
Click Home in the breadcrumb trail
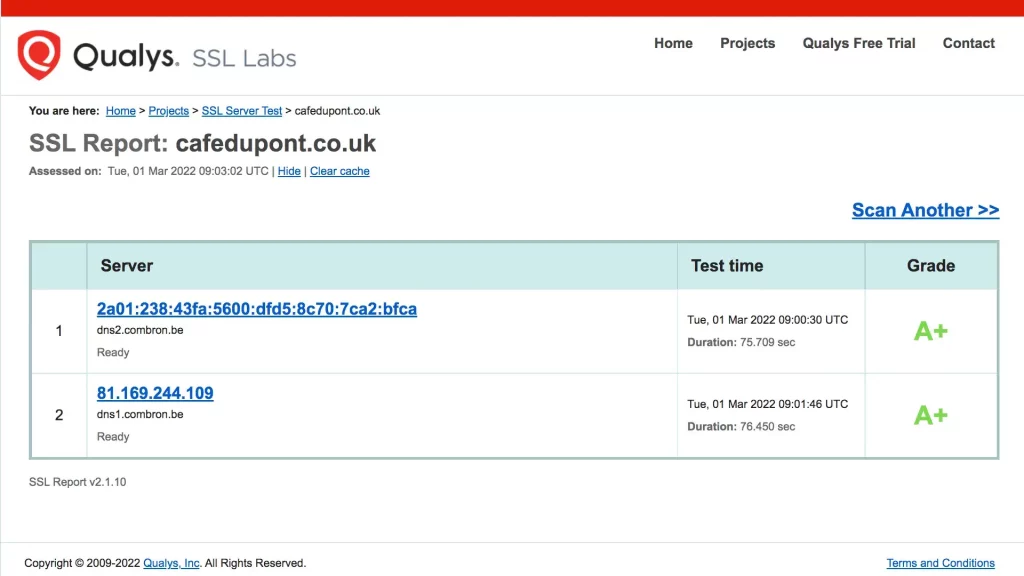[x=121, y=111]
